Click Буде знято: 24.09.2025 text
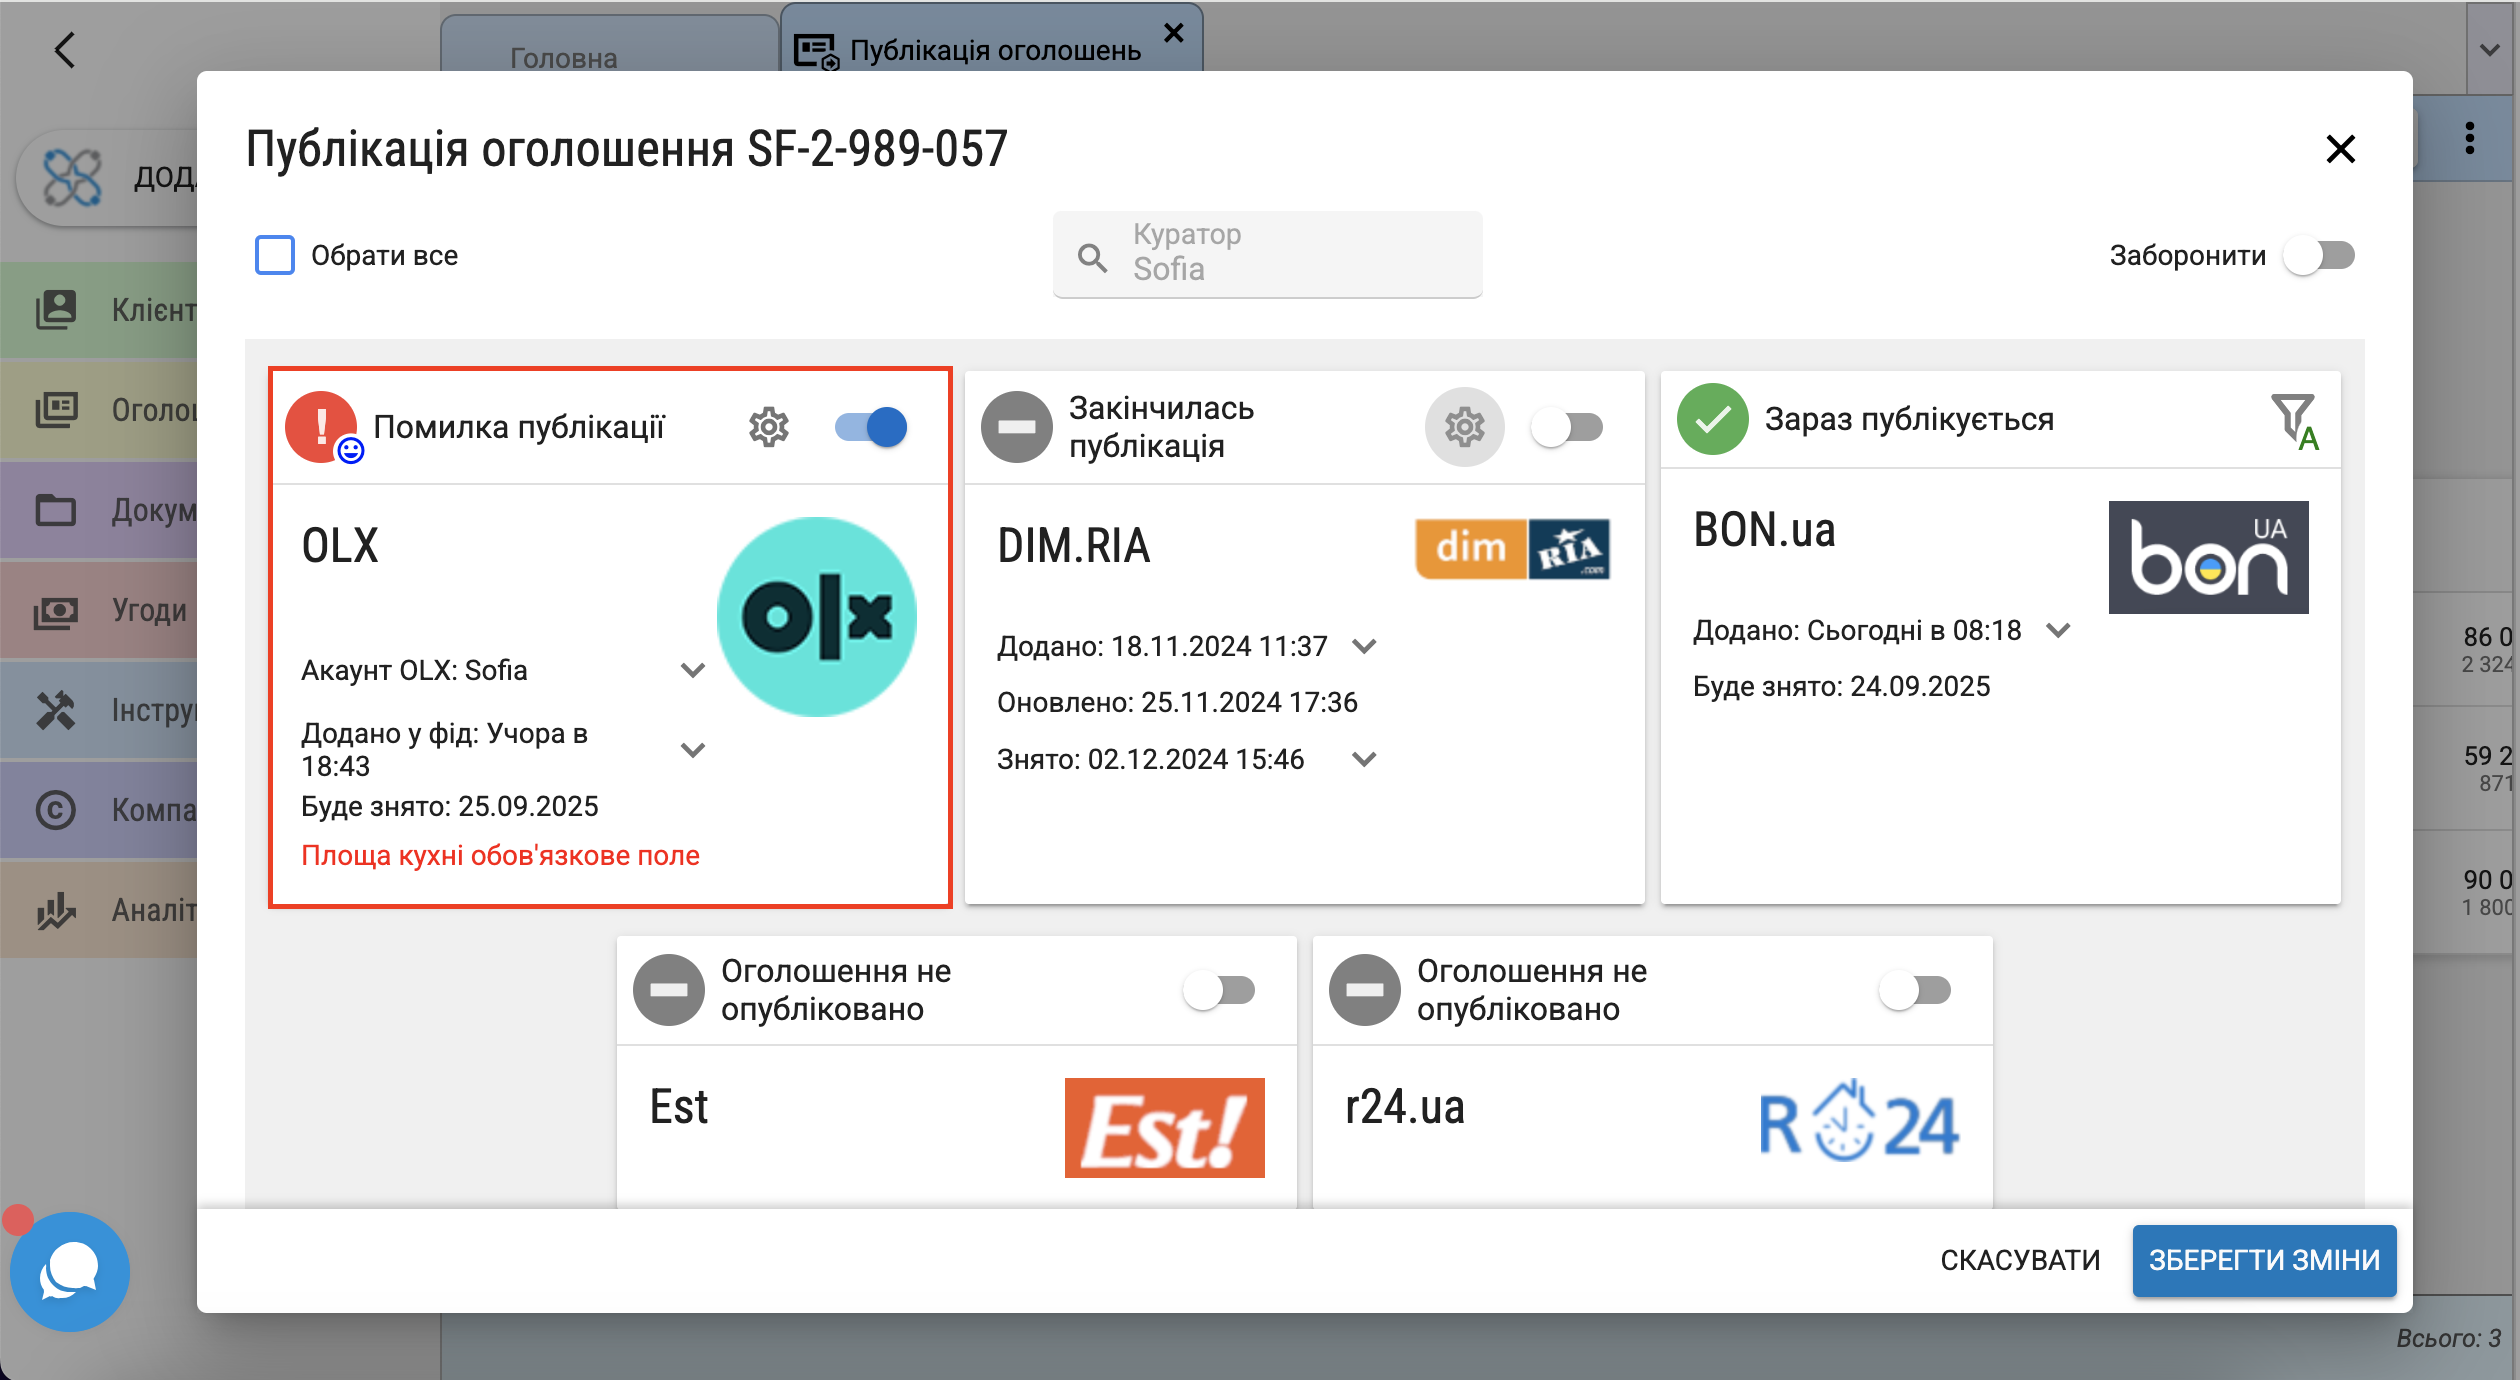The image size is (2520, 1380). tap(1841, 686)
